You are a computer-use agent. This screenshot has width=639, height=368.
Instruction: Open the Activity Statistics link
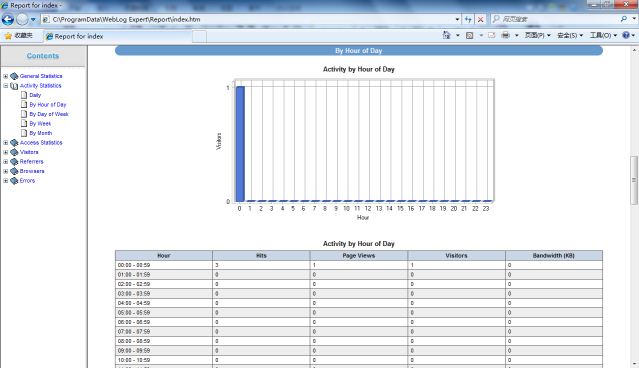(40, 86)
